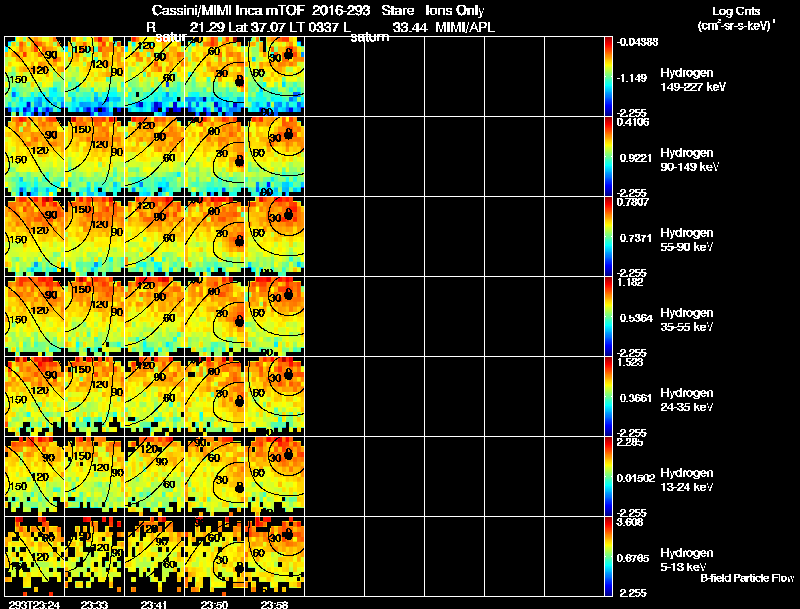Select the '0.7371' colorbar value
The image size is (800, 609).
click(x=636, y=238)
